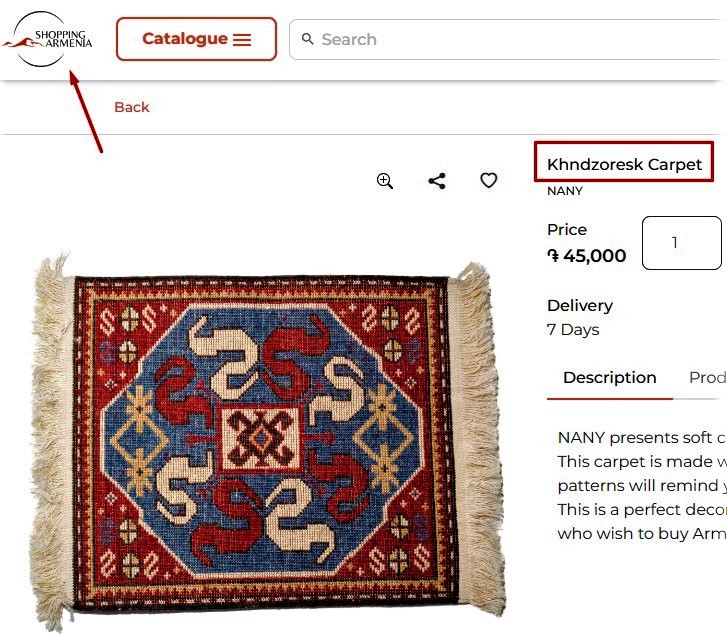Image resolution: width=727 pixels, height=636 pixels.
Task: Click the Price label
Action: click(567, 230)
